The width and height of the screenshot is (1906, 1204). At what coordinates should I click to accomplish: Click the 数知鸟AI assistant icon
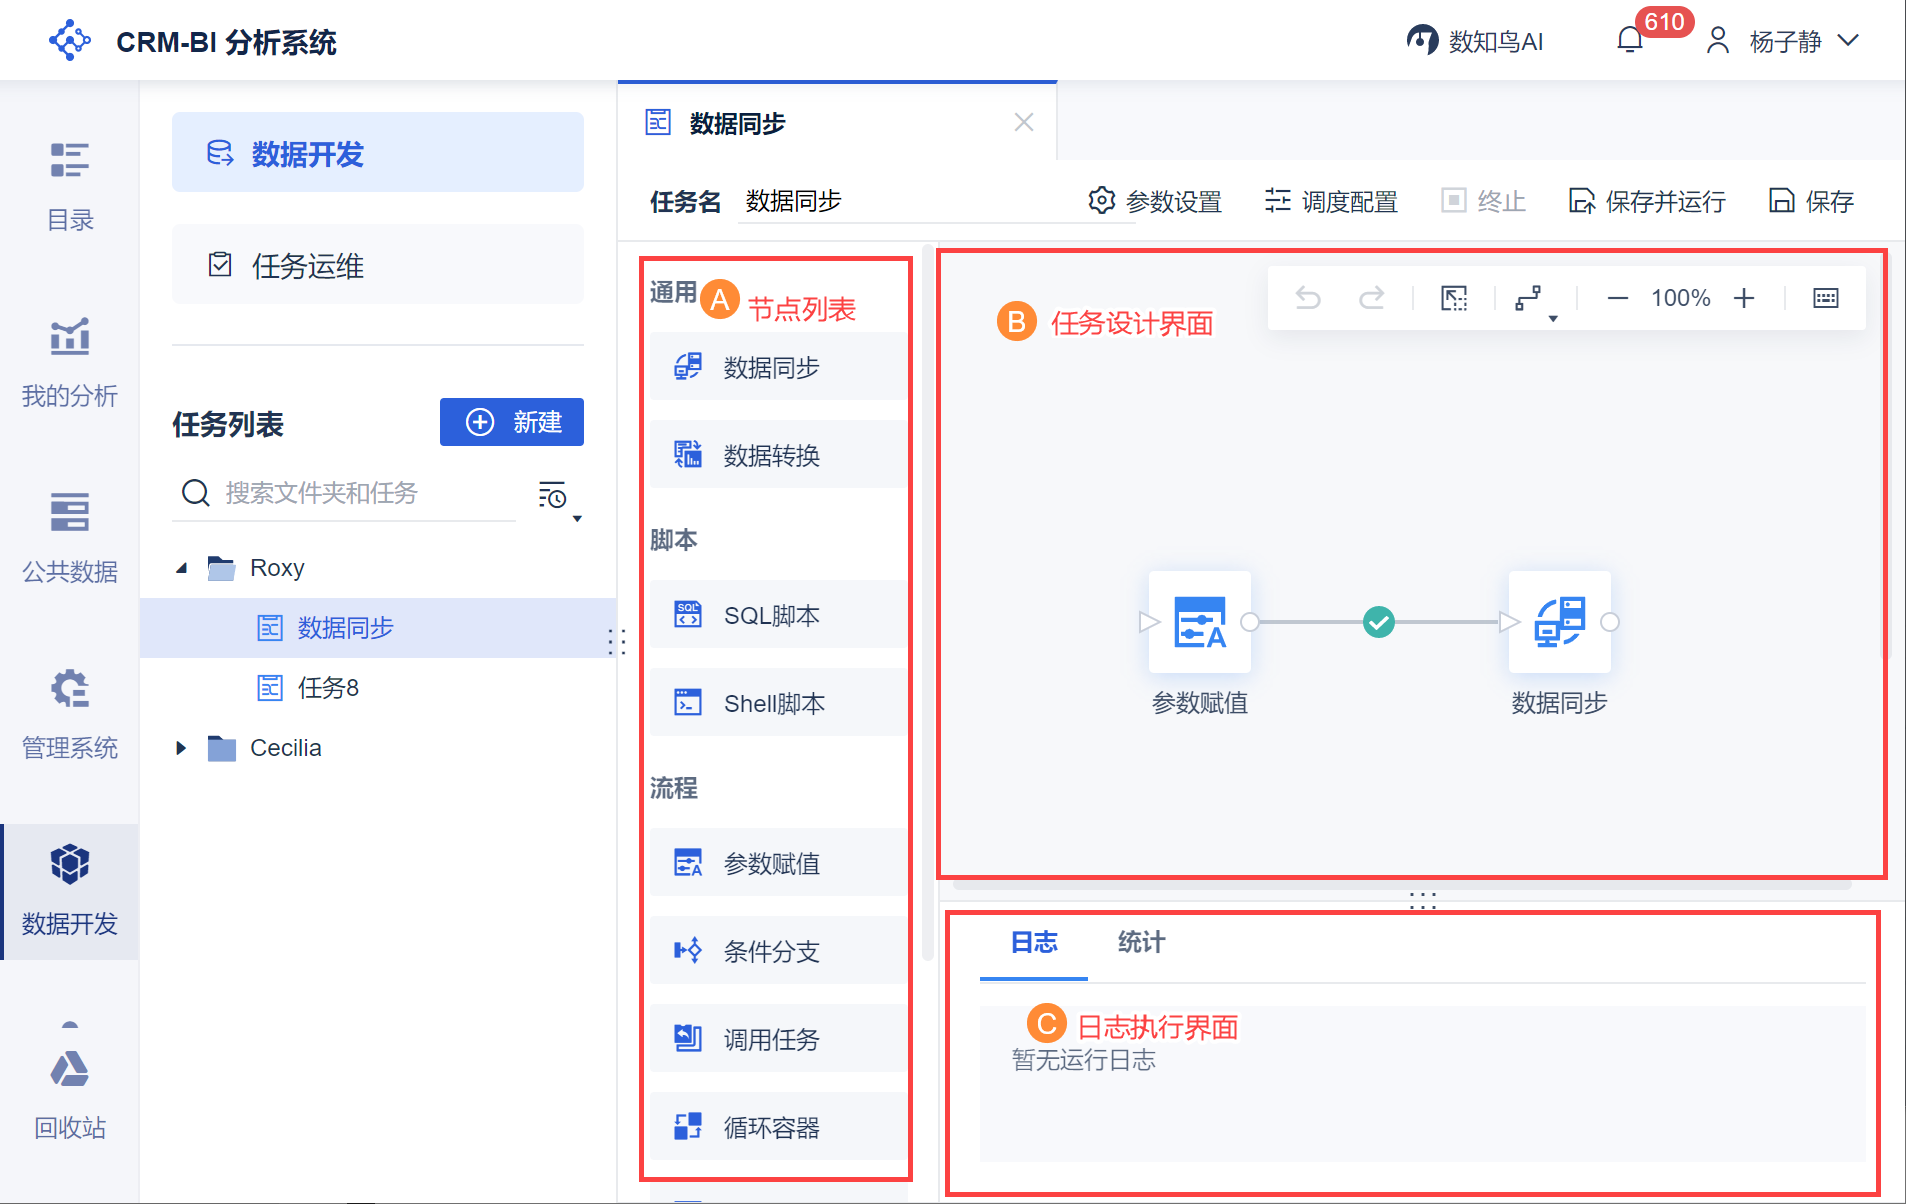tap(1422, 41)
